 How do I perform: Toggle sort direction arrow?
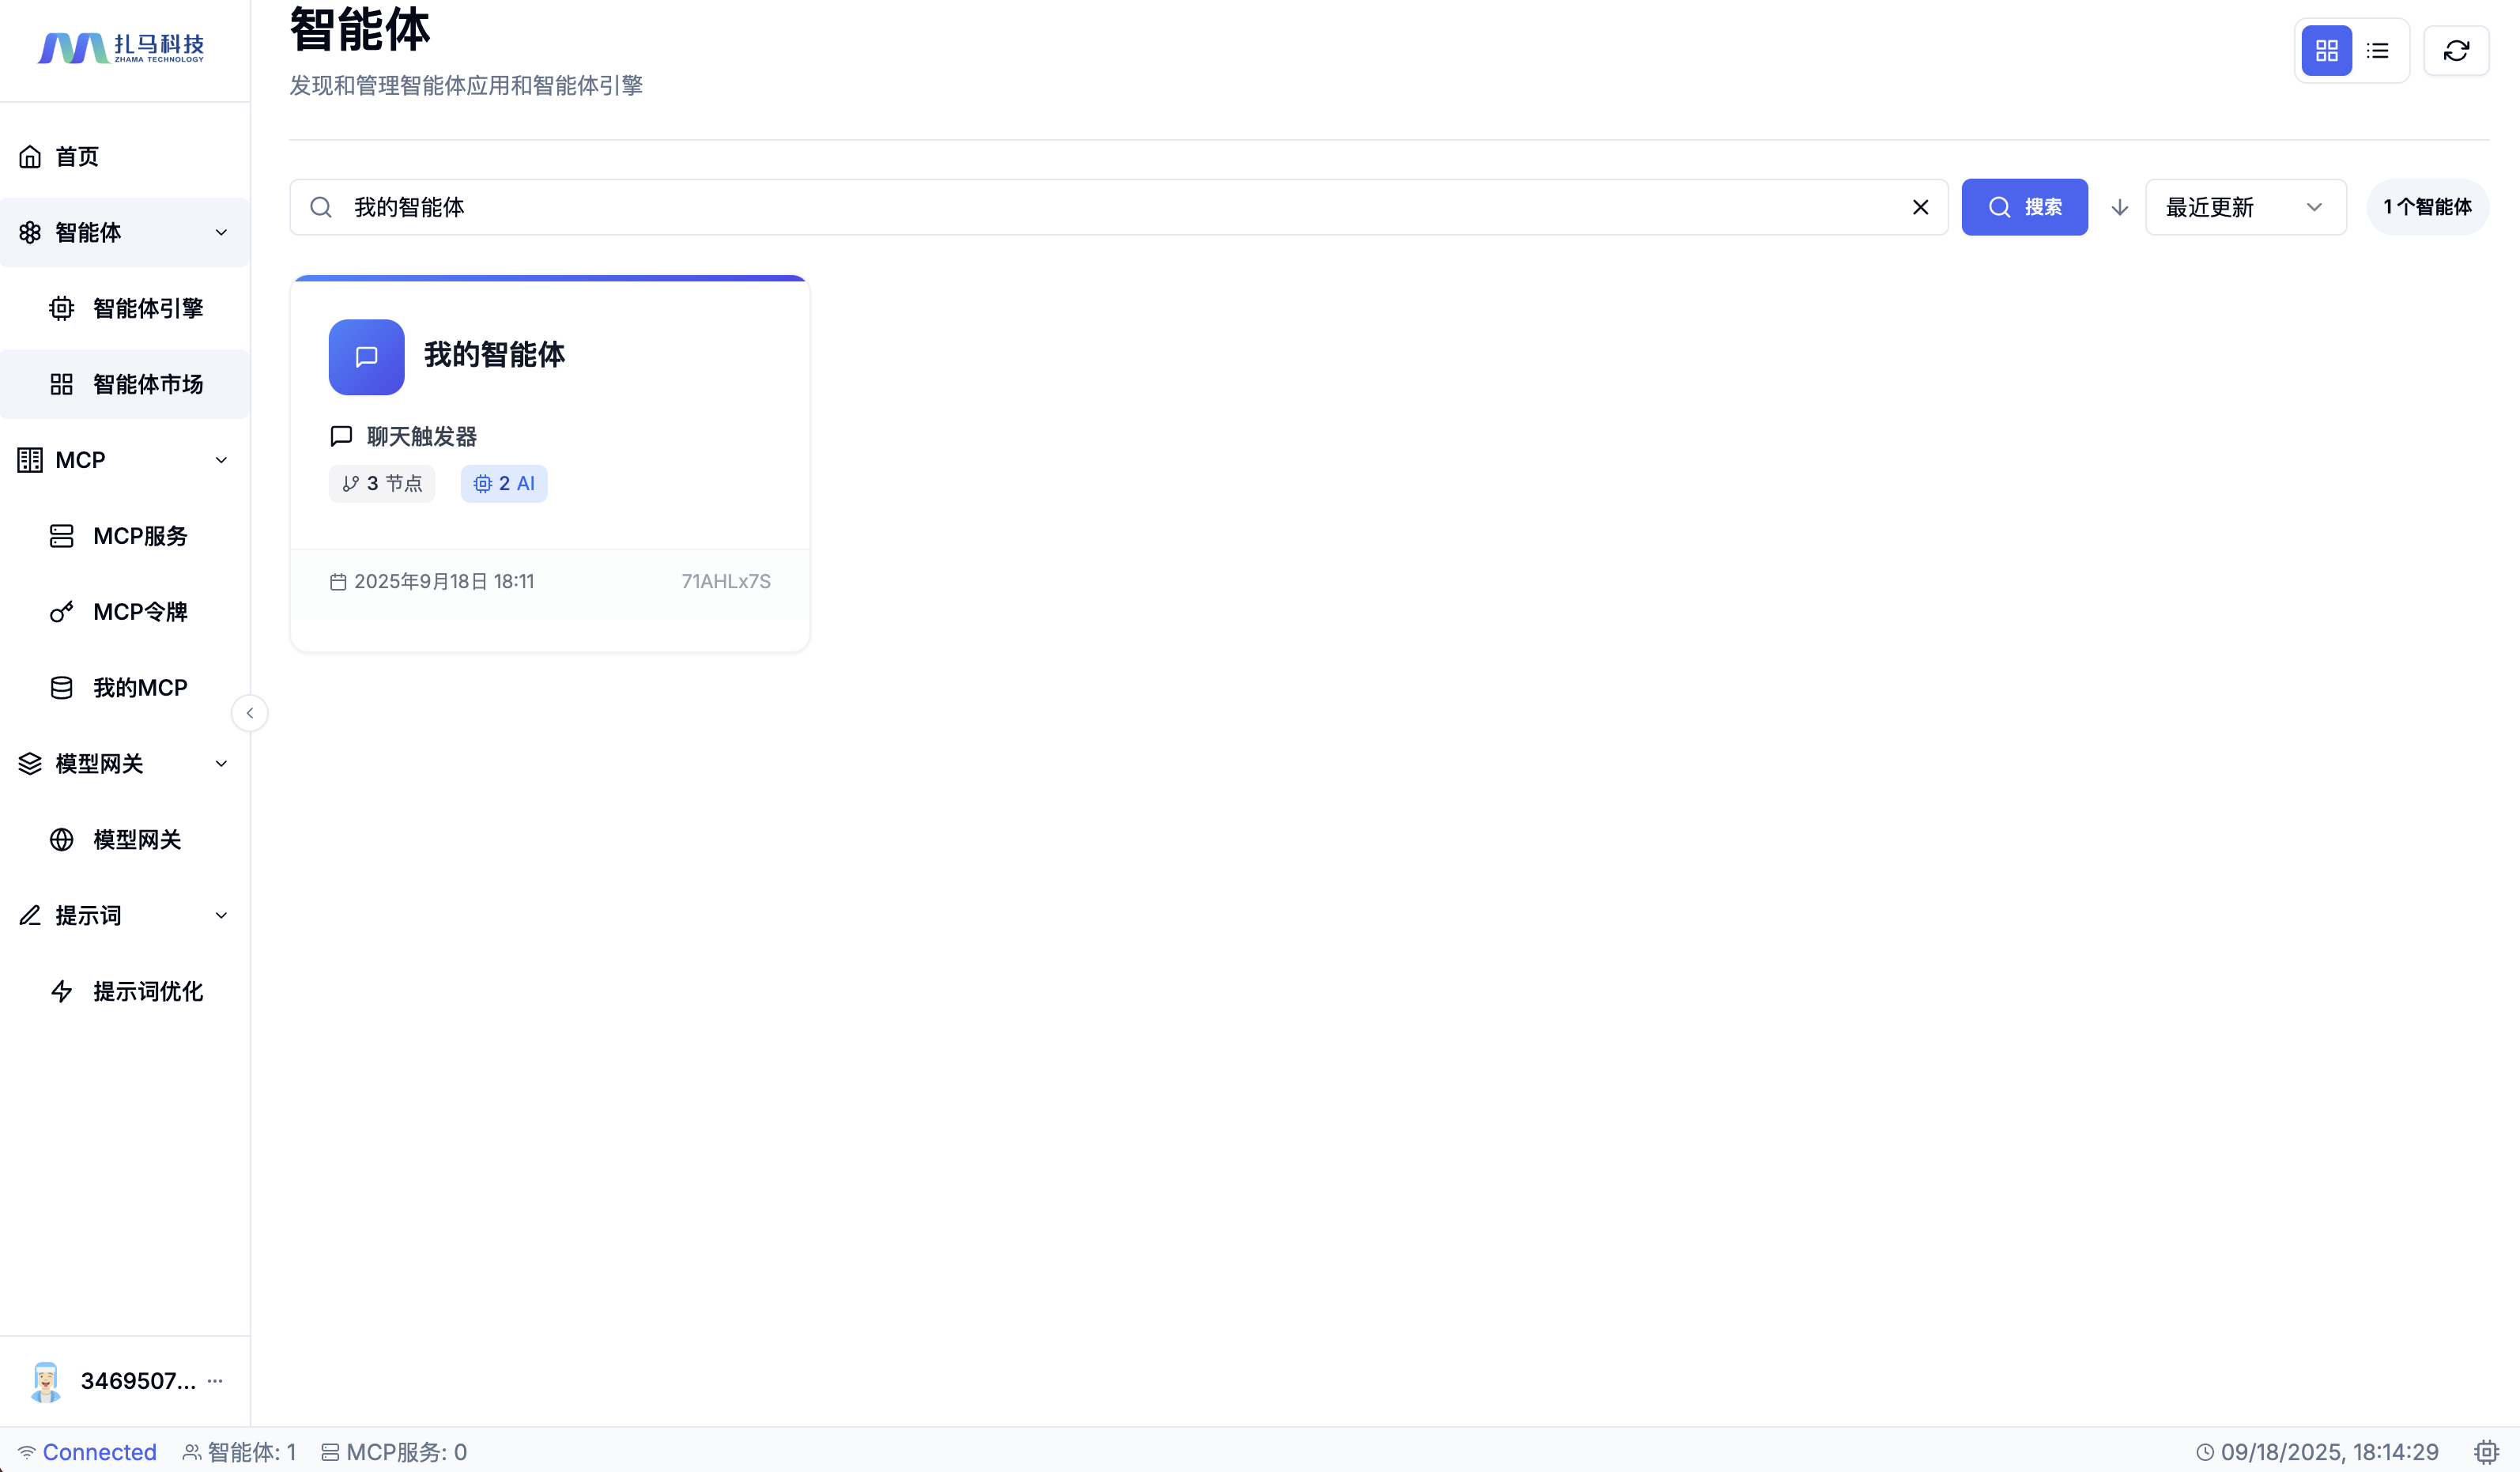coord(2119,207)
